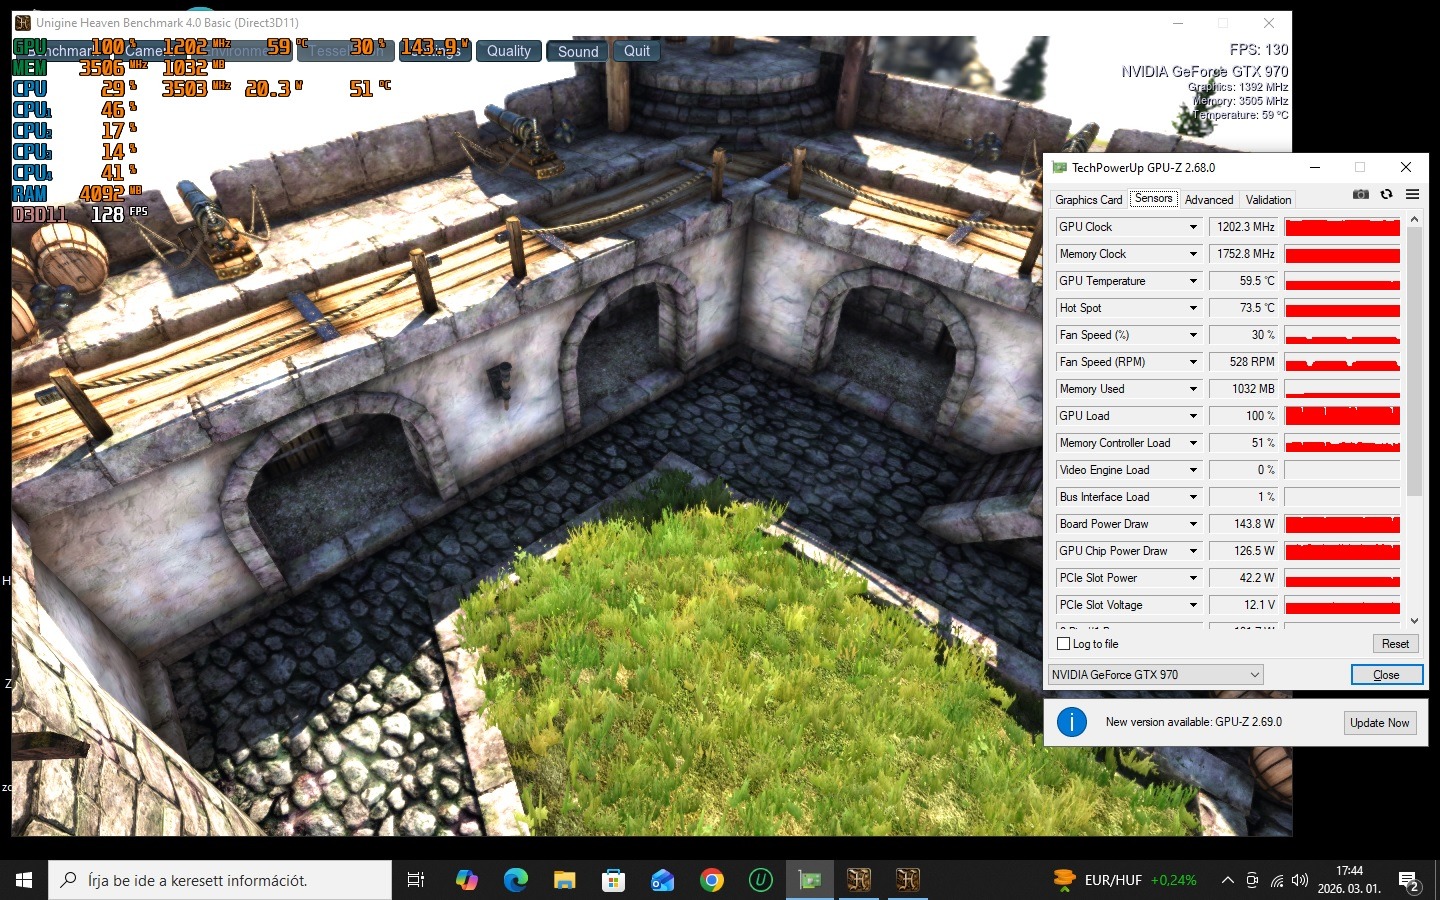This screenshot has height=900, width=1440.
Task: Open Microsoft Store from the taskbar
Action: 613,880
